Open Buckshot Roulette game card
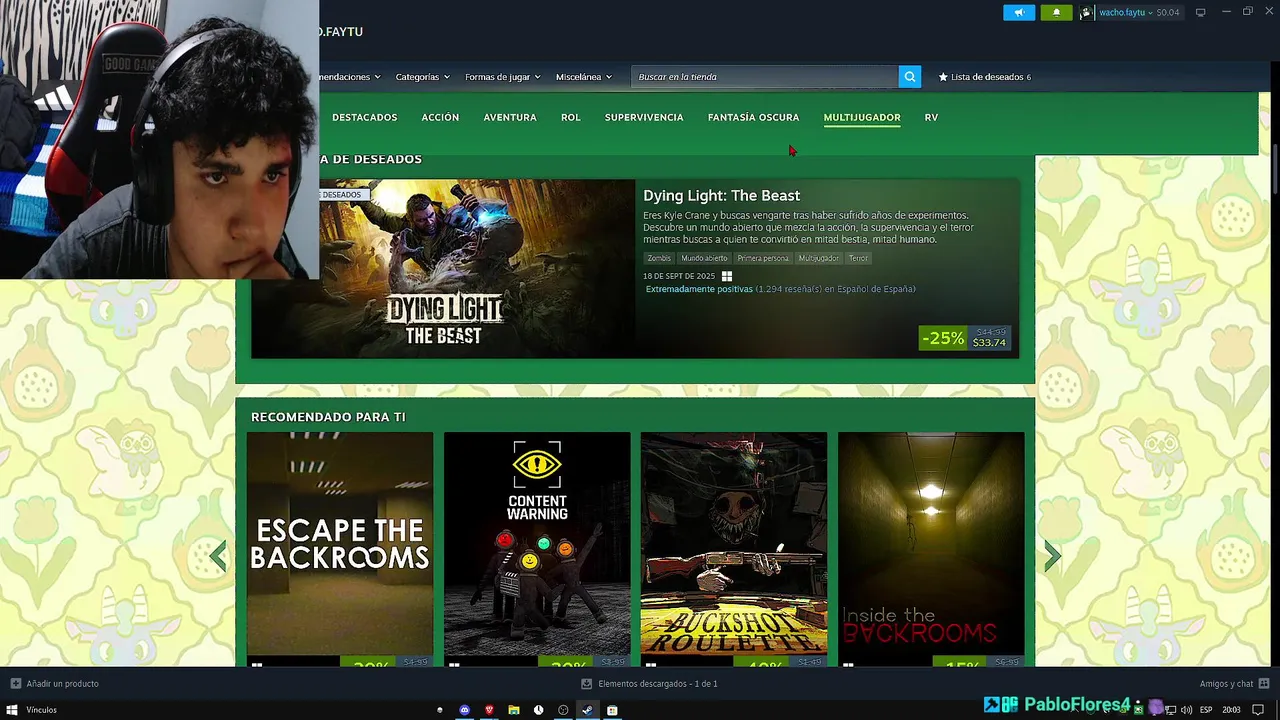The width and height of the screenshot is (1280, 720). pos(734,549)
